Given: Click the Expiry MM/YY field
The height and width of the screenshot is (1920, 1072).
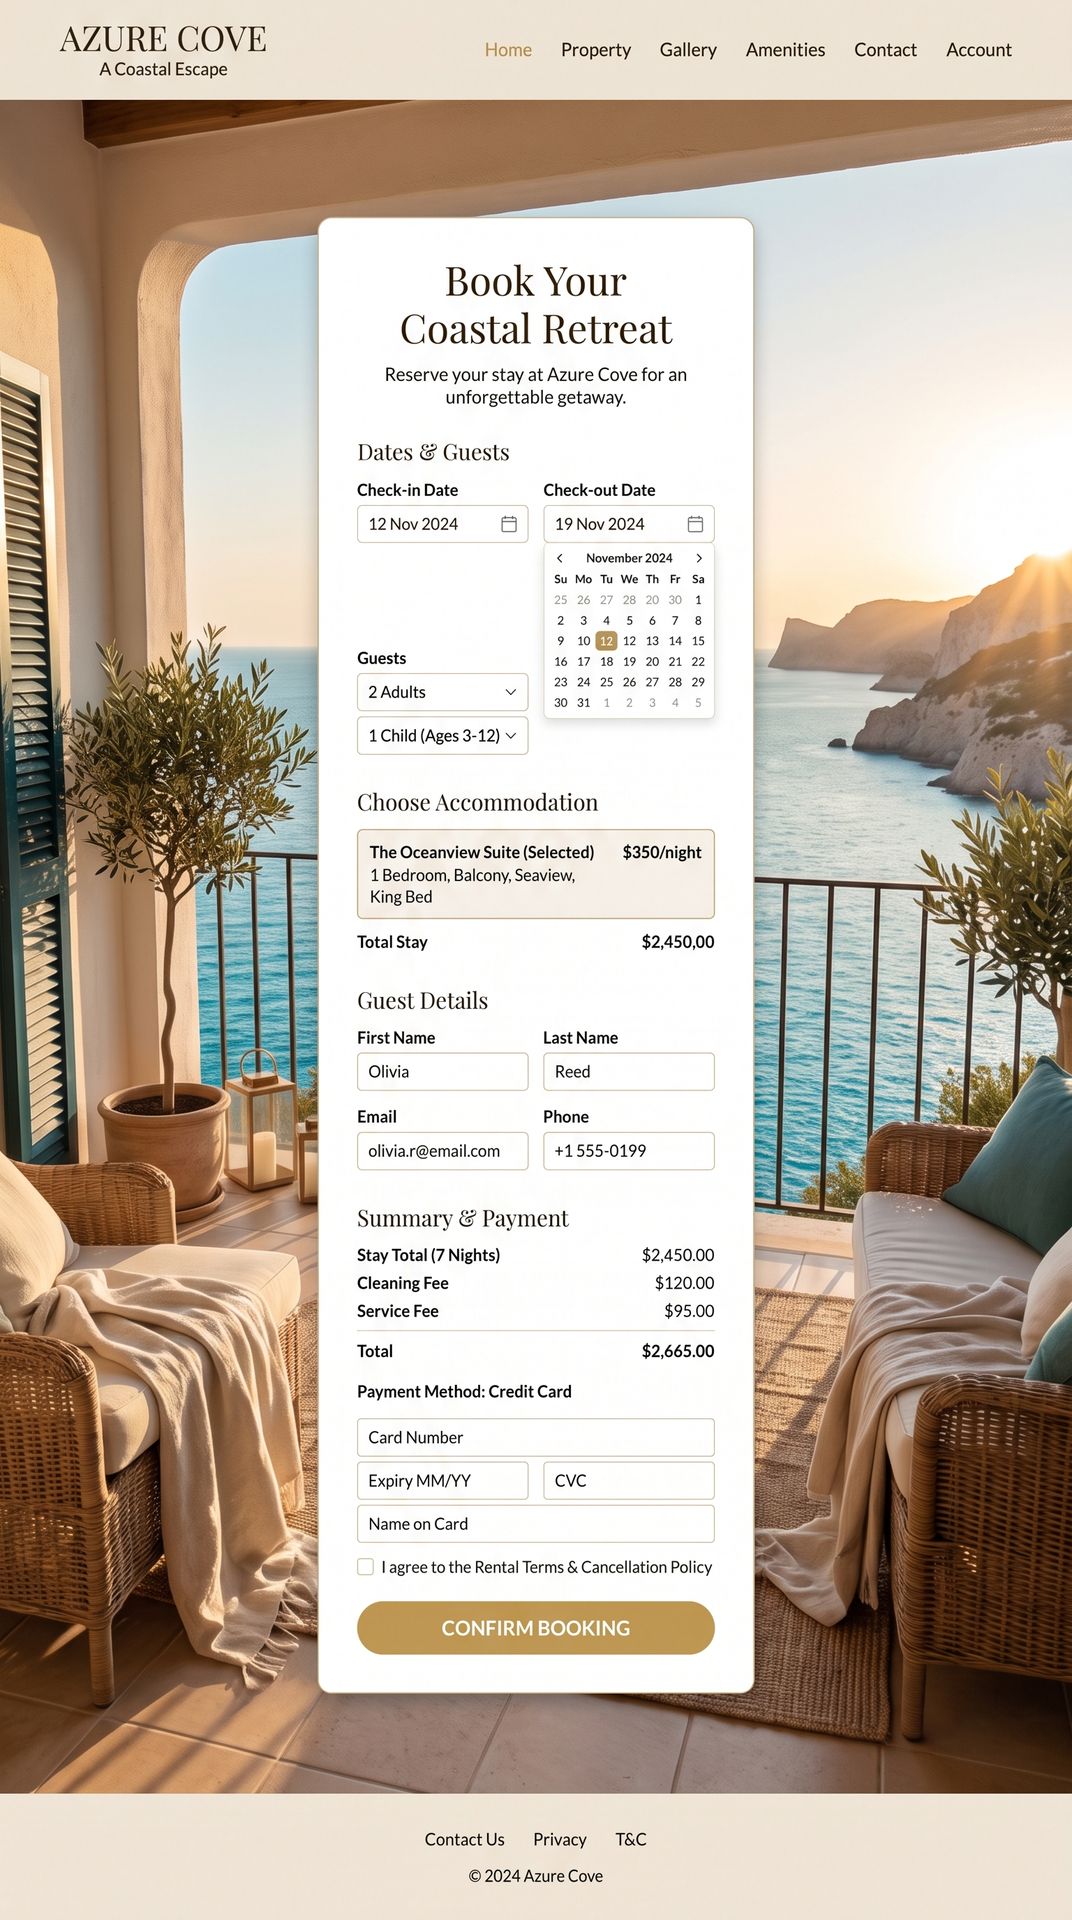Looking at the screenshot, I should pos(442,1481).
